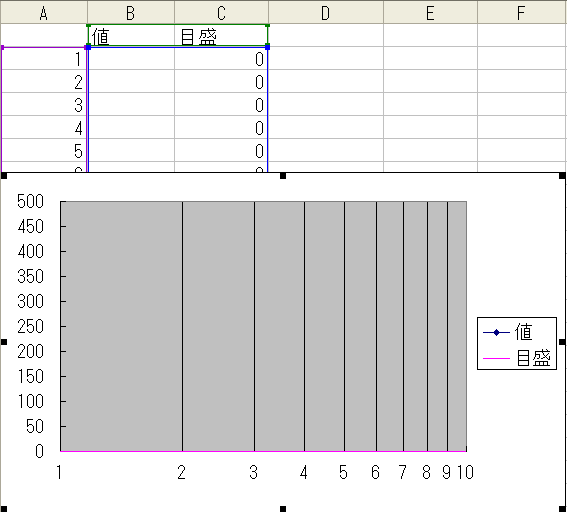Click the 0 value-axis label

click(x=39, y=451)
